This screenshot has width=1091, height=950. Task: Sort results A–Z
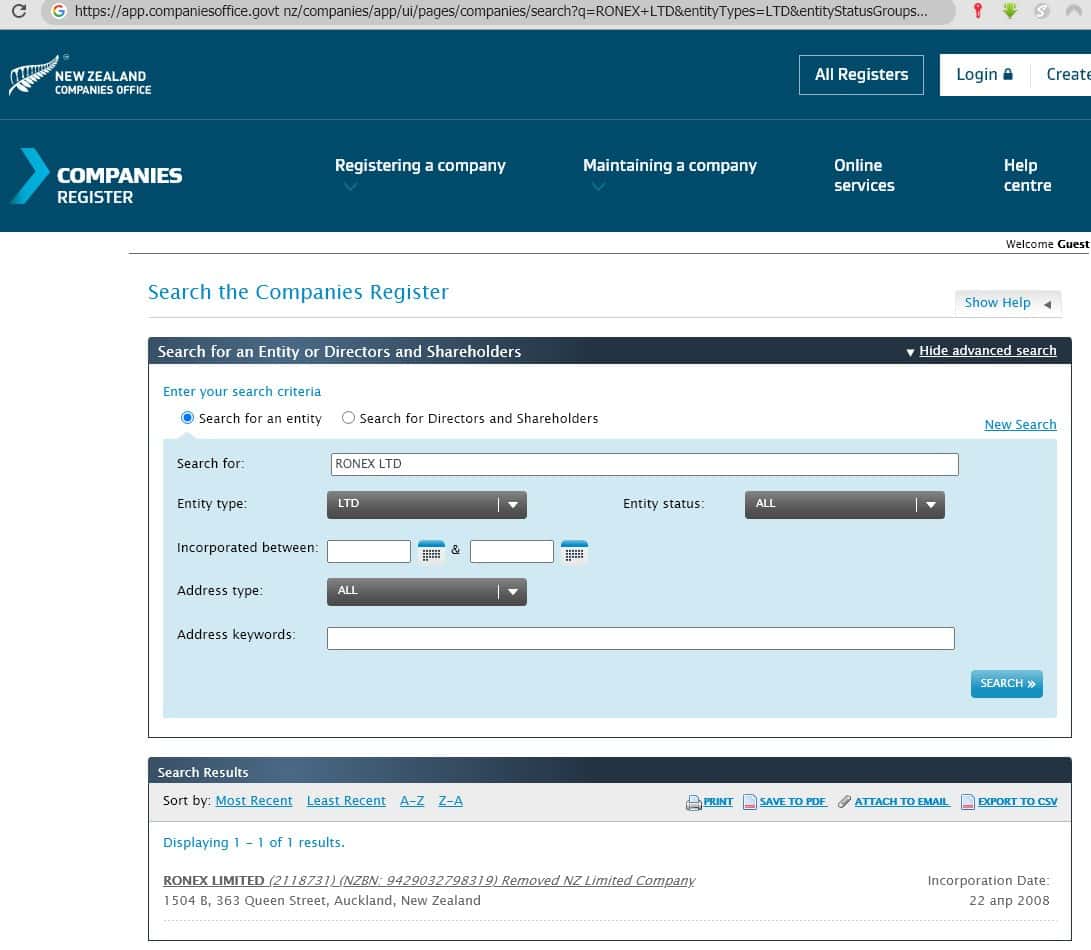click(412, 801)
